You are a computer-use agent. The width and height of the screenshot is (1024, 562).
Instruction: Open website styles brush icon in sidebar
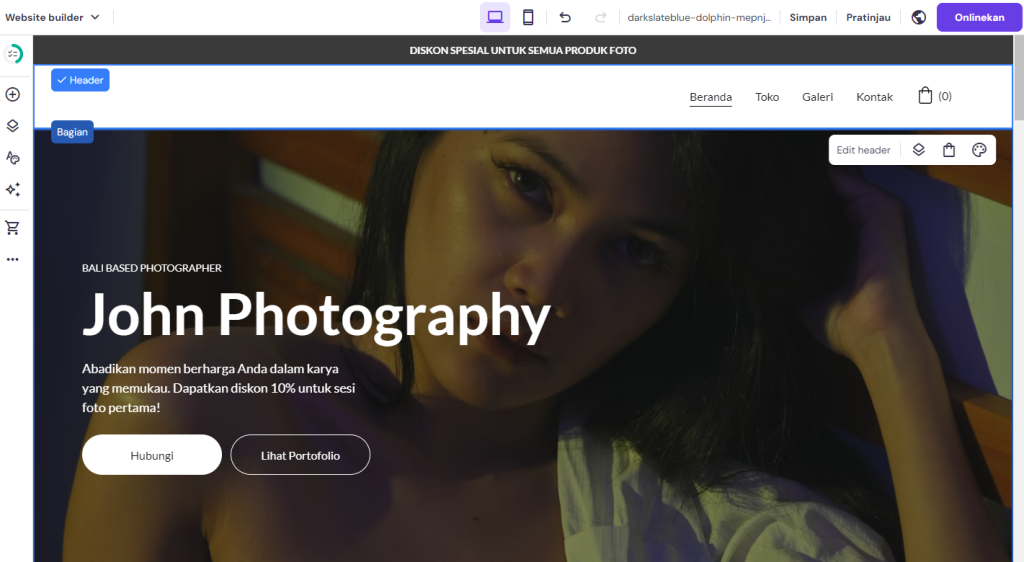13,158
